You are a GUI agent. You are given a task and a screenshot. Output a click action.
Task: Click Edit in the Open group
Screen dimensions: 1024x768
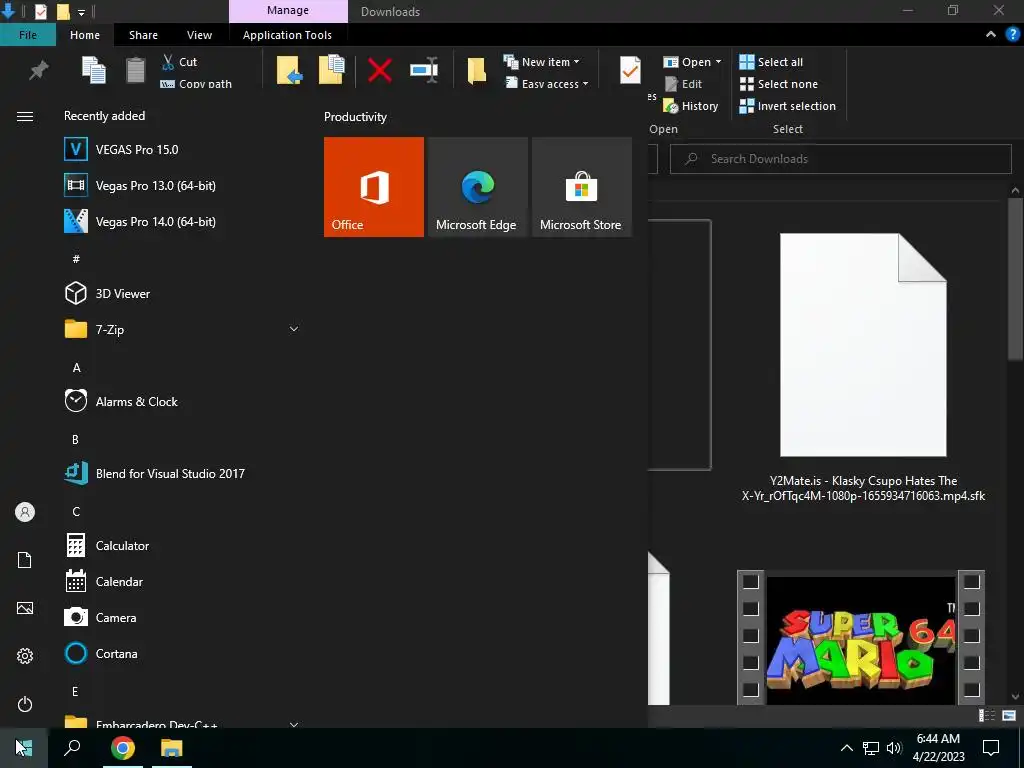coord(683,84)
